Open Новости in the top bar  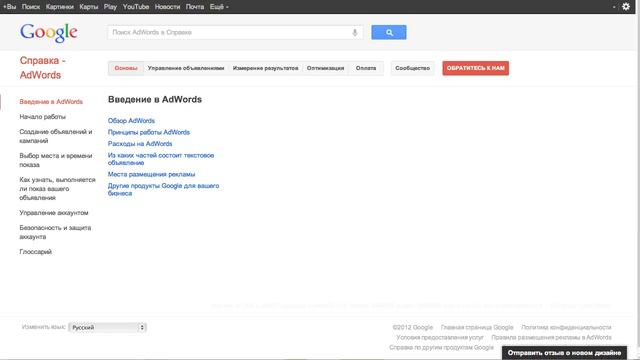coord(167,7)
